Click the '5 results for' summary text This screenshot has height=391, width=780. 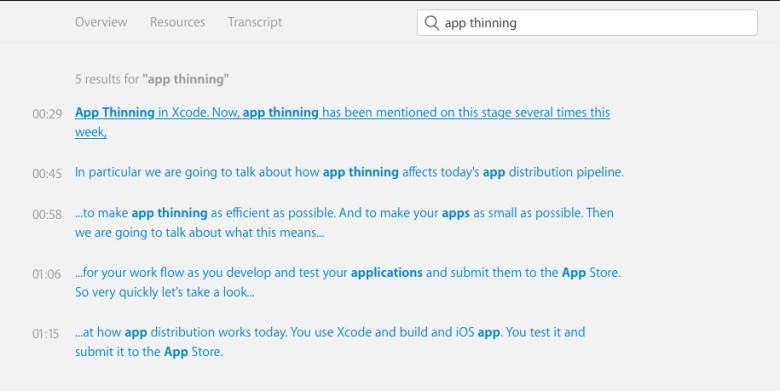(152, 79)
